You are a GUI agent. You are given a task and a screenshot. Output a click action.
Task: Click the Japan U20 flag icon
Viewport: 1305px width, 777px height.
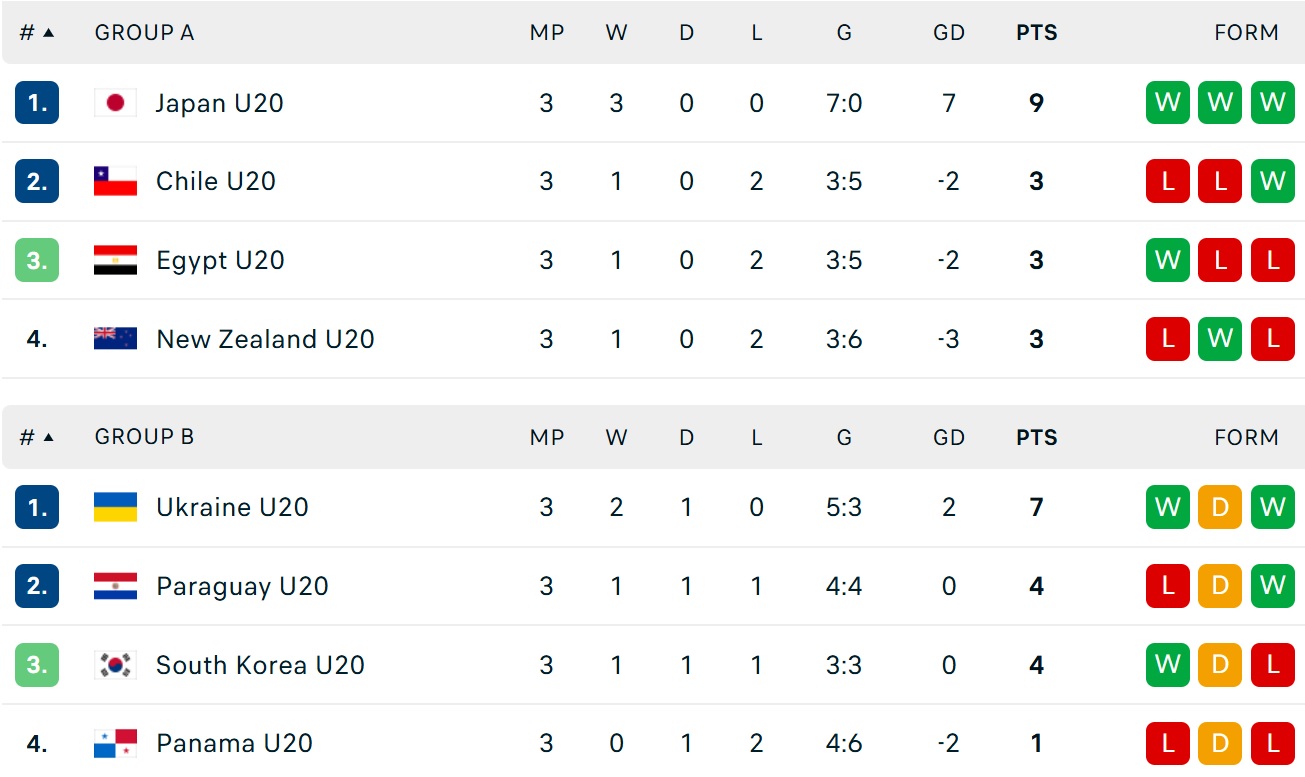(x=115, y=103)
